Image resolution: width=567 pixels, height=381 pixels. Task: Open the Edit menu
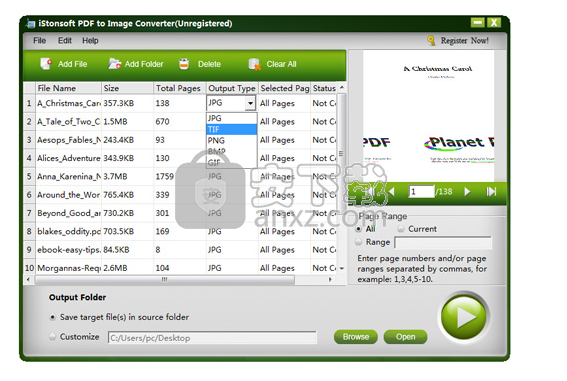click(x=65, y=40)
